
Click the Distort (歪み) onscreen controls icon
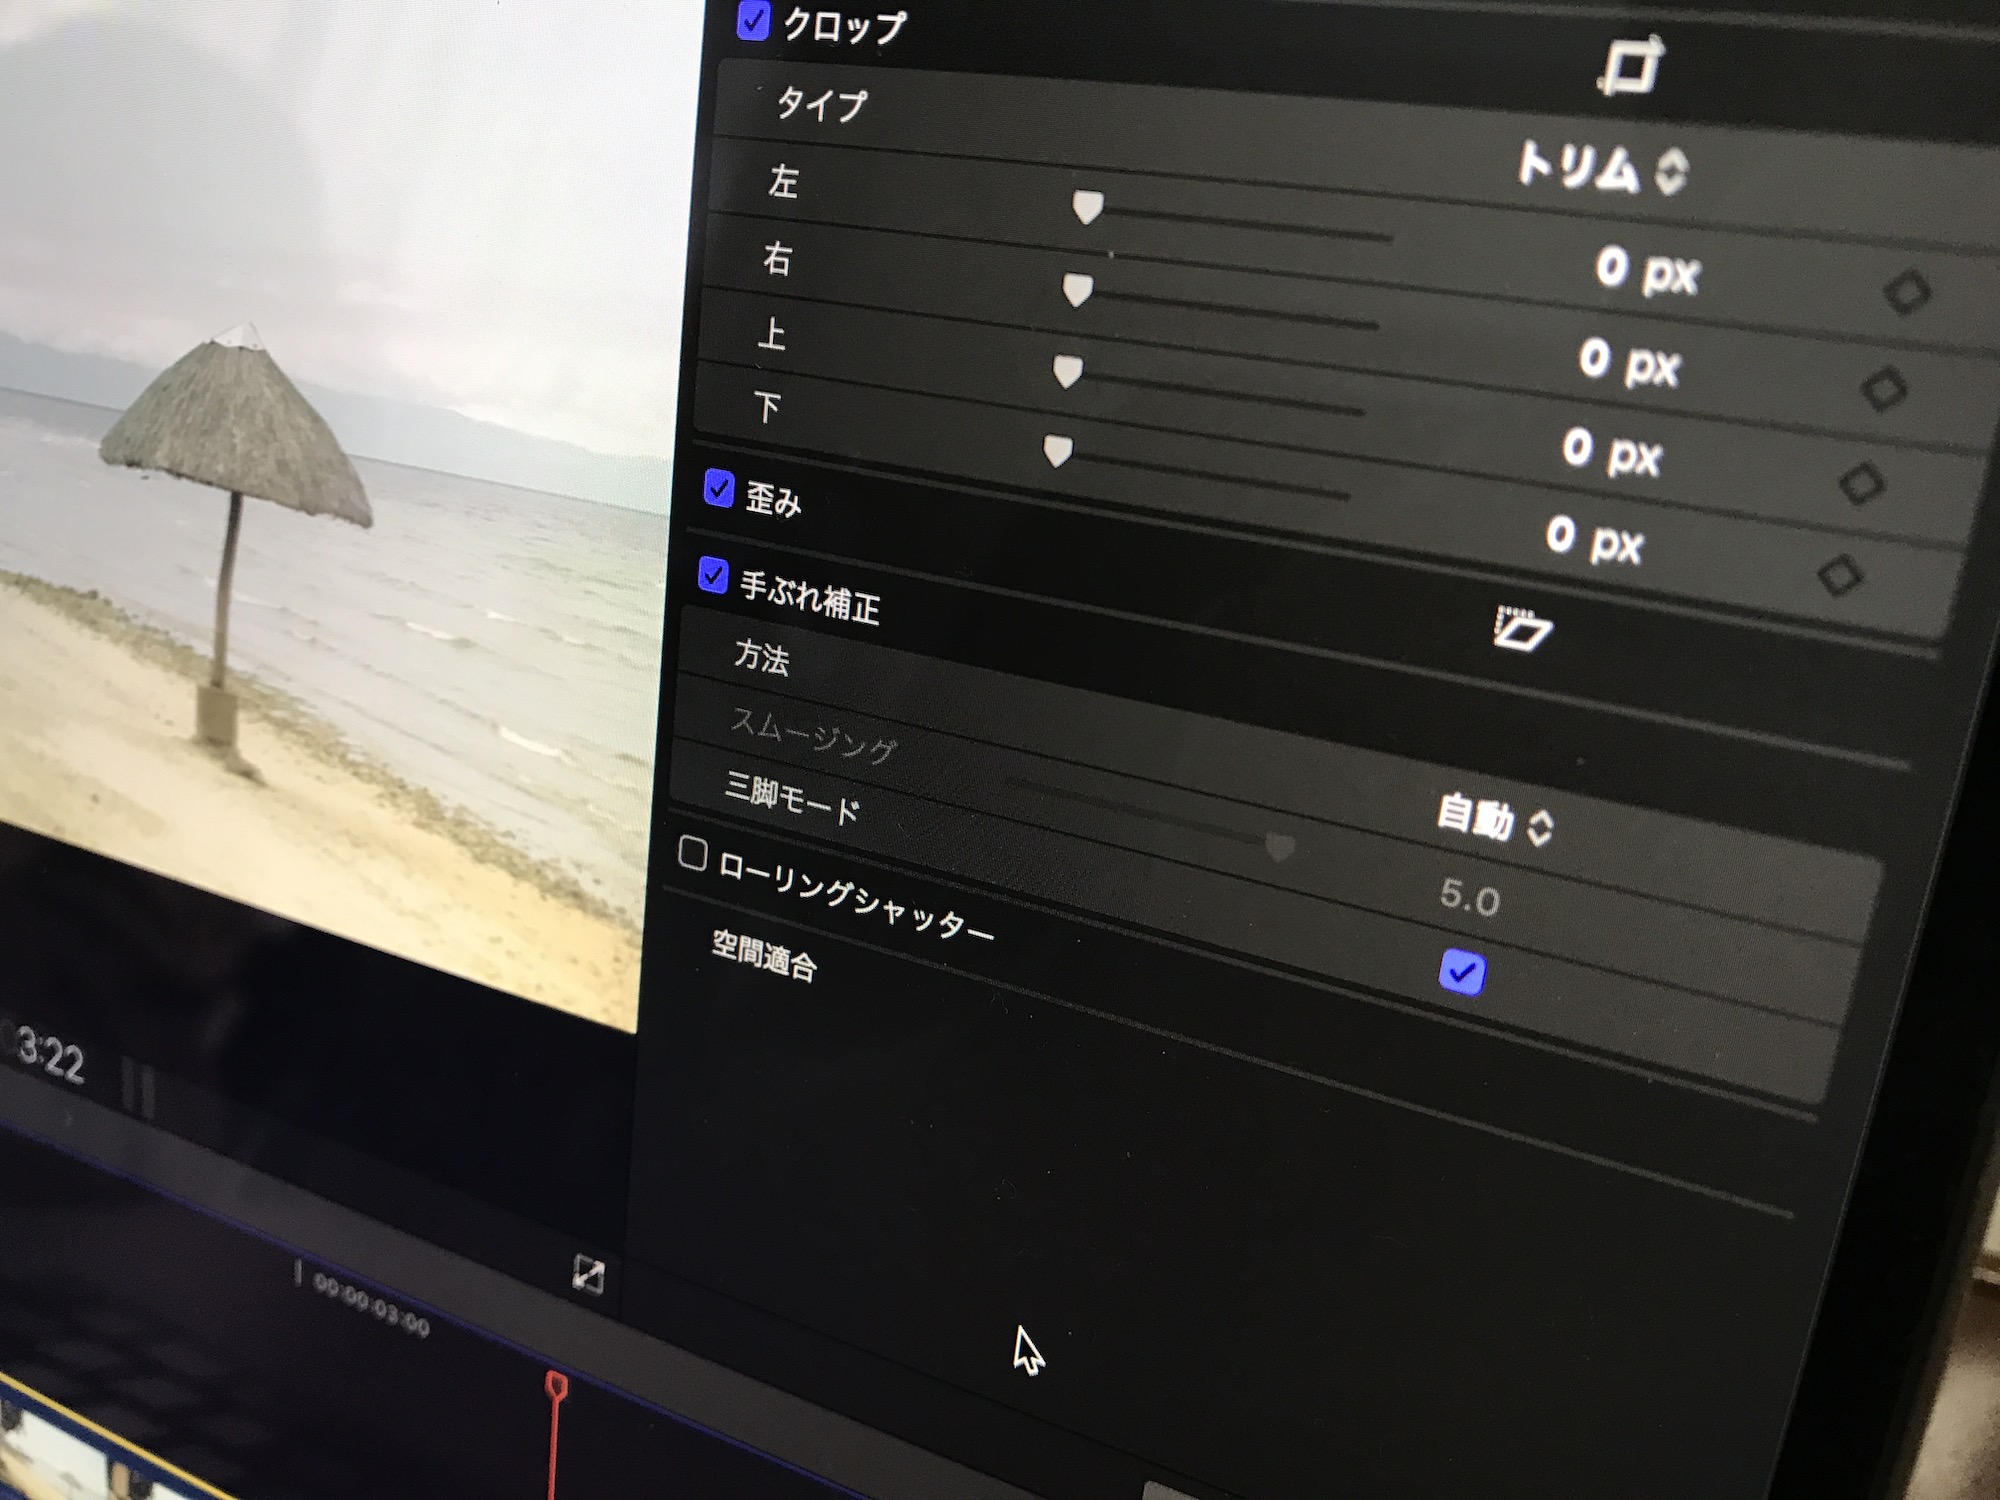1521,629
